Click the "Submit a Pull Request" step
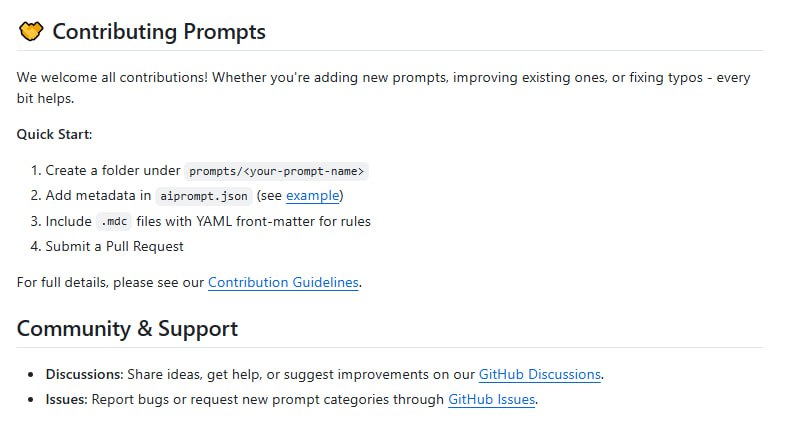790x431 pixels. [x=115, y=246]
